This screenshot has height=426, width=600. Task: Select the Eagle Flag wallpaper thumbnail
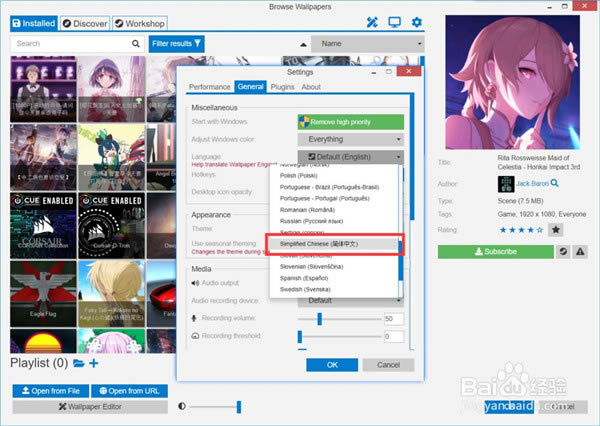pos(43,294)
